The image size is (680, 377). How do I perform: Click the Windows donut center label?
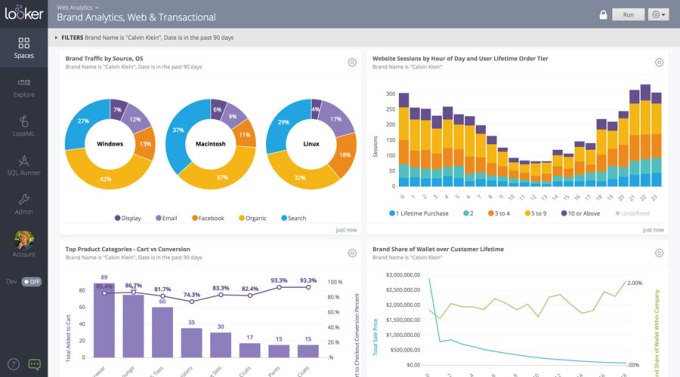coord(110,144)
